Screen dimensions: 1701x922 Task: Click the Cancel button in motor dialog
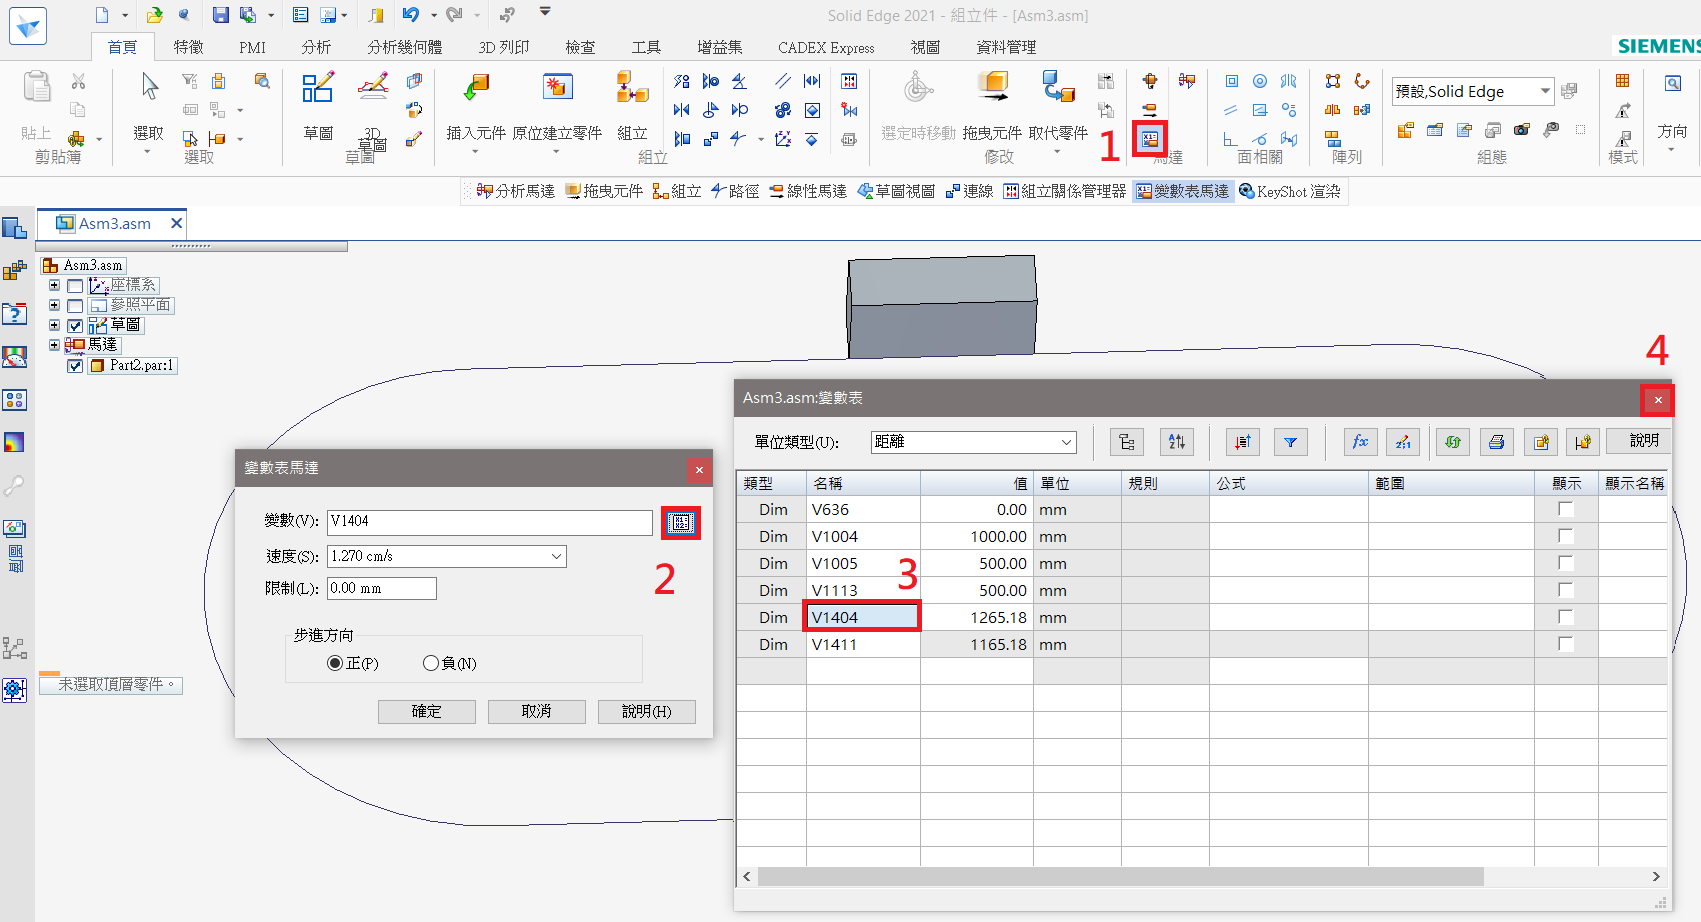[536, 711]
